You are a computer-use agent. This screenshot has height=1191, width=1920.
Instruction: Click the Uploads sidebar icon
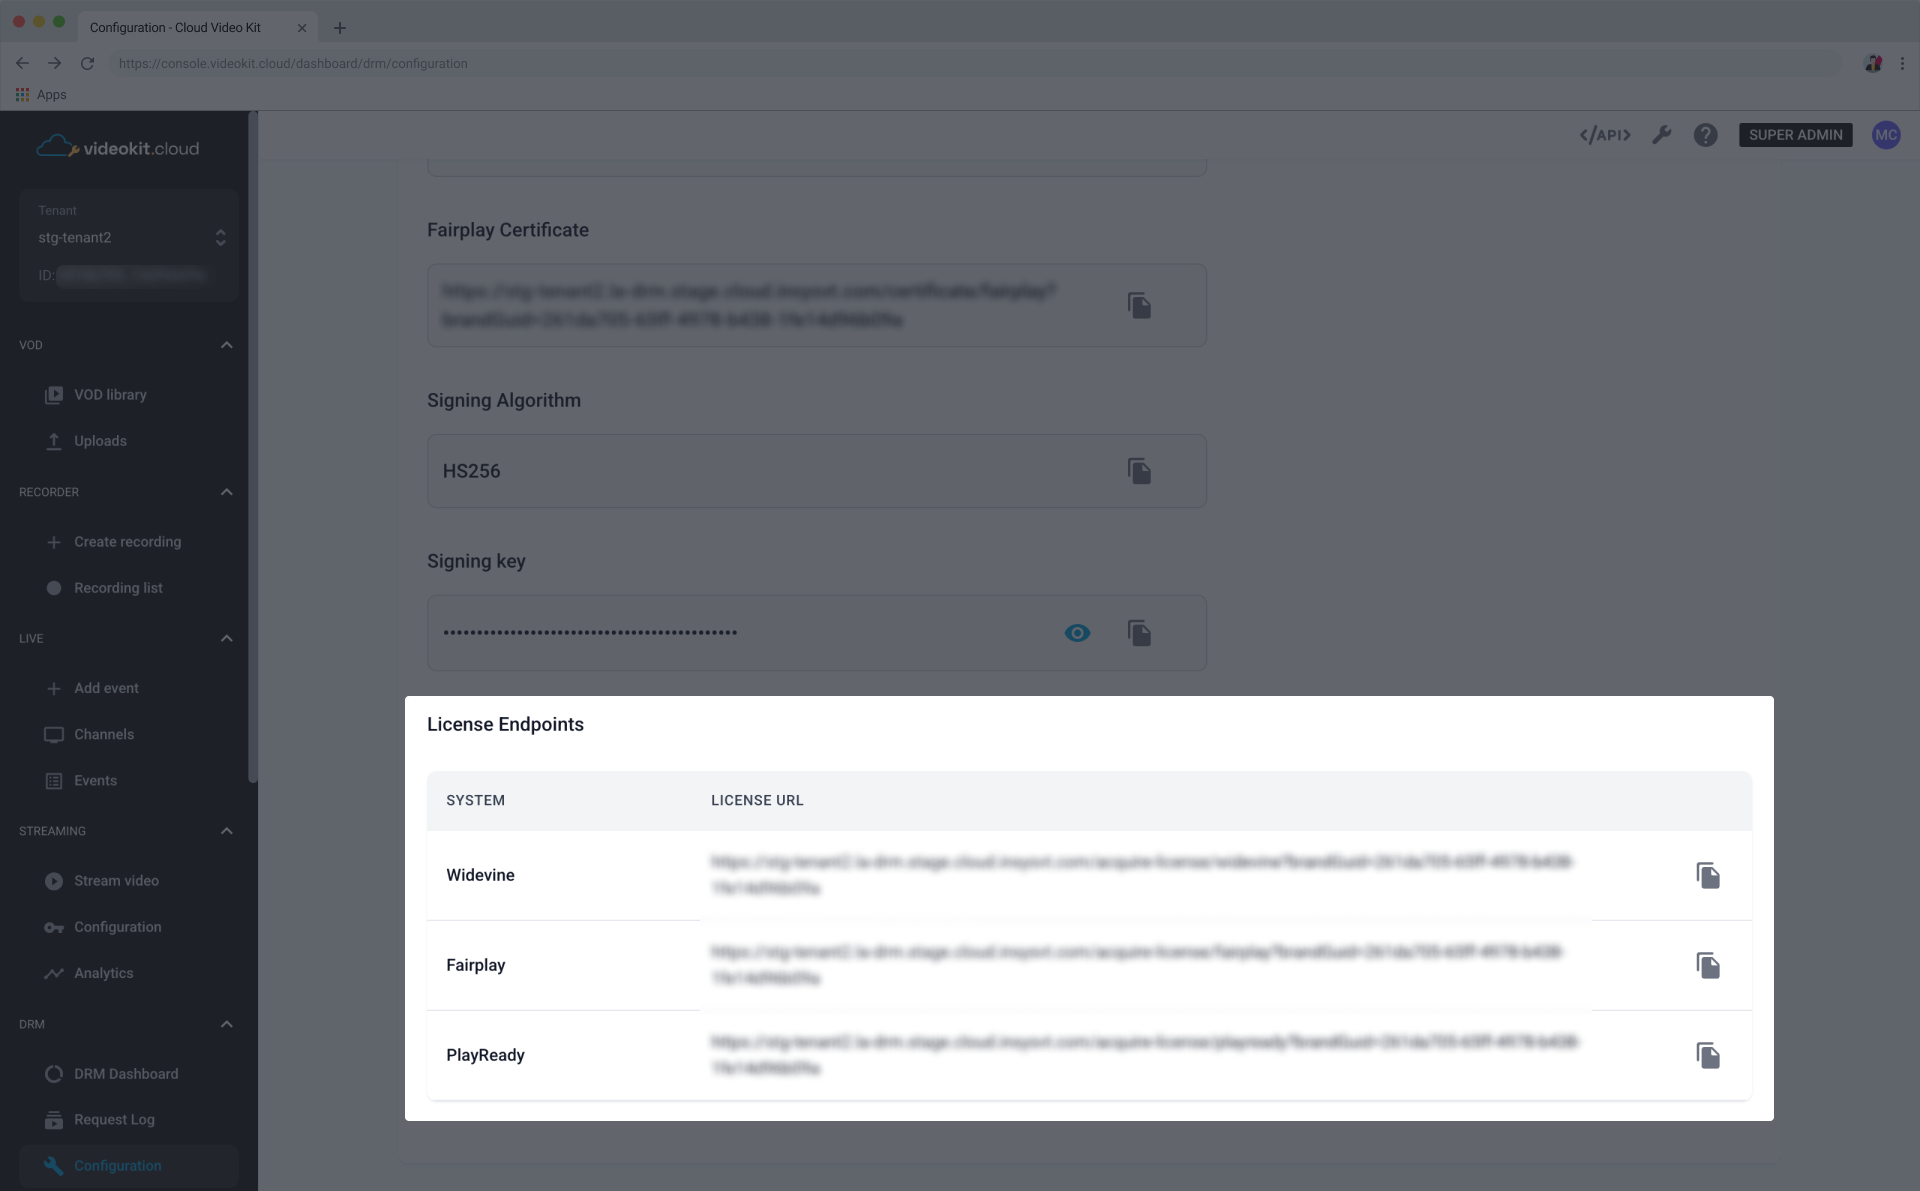click(x=53, y=440)
